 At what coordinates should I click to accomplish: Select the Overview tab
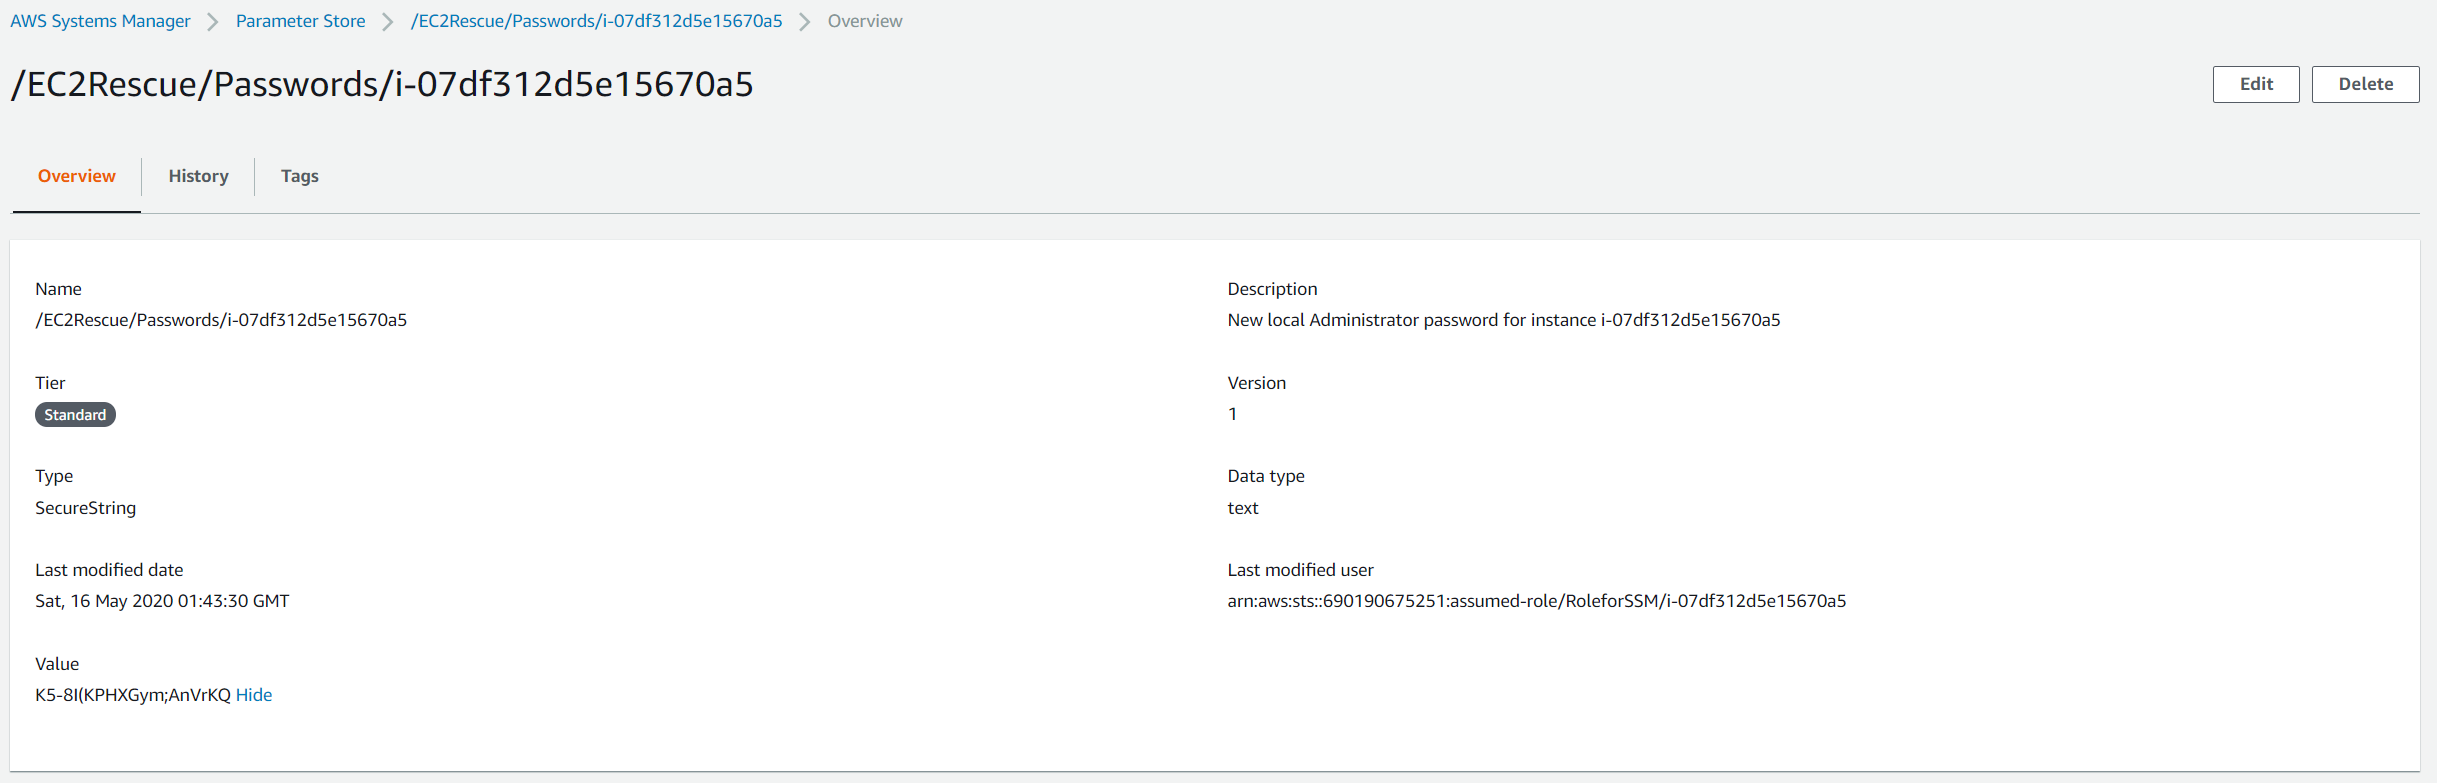coord(77,176)
